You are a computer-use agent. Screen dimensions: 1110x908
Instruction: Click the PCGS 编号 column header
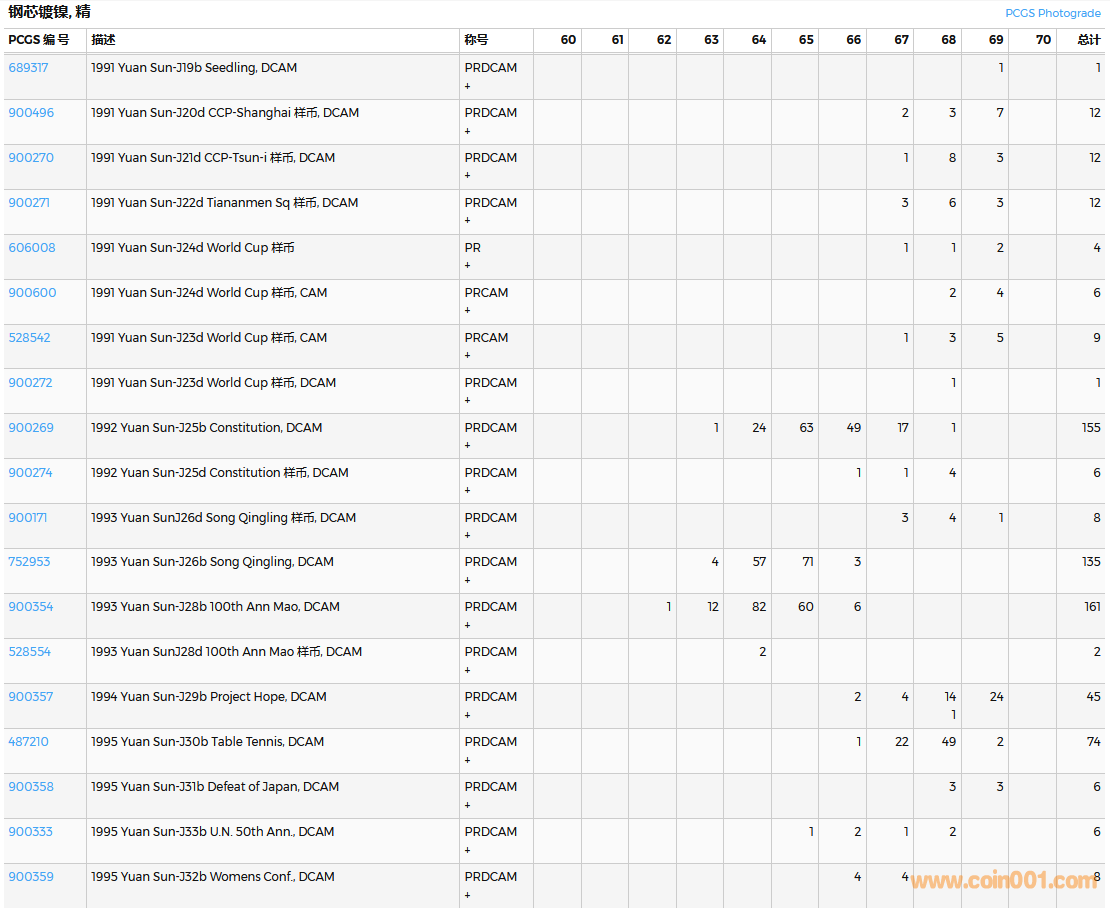[39, 40]
